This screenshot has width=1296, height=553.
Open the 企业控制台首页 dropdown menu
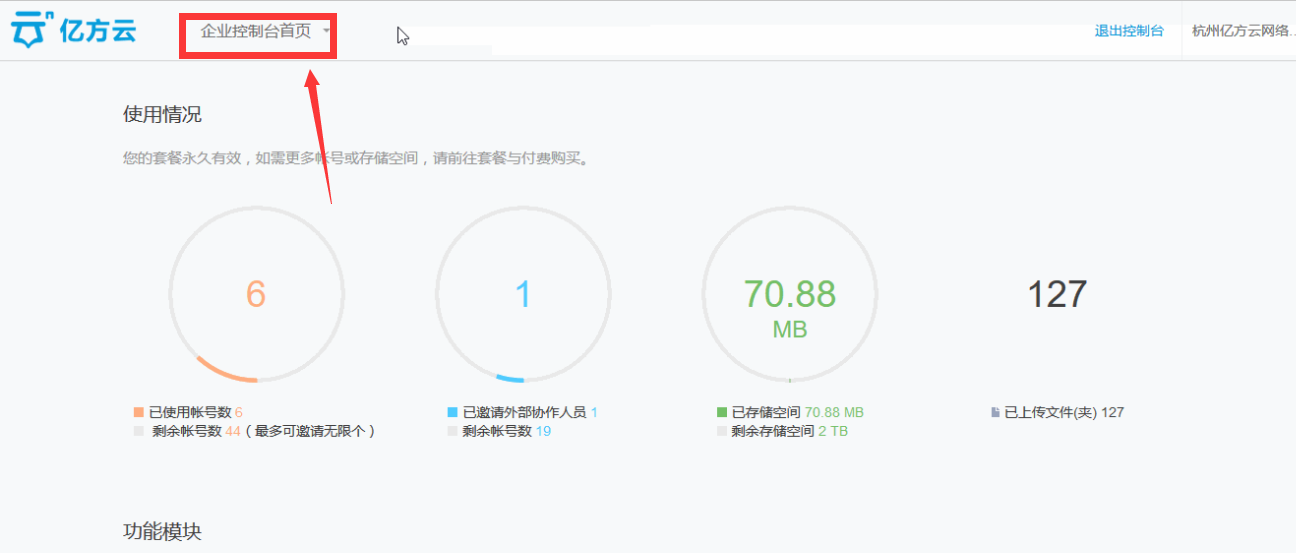pyautogui.click(x=256, y=31)
